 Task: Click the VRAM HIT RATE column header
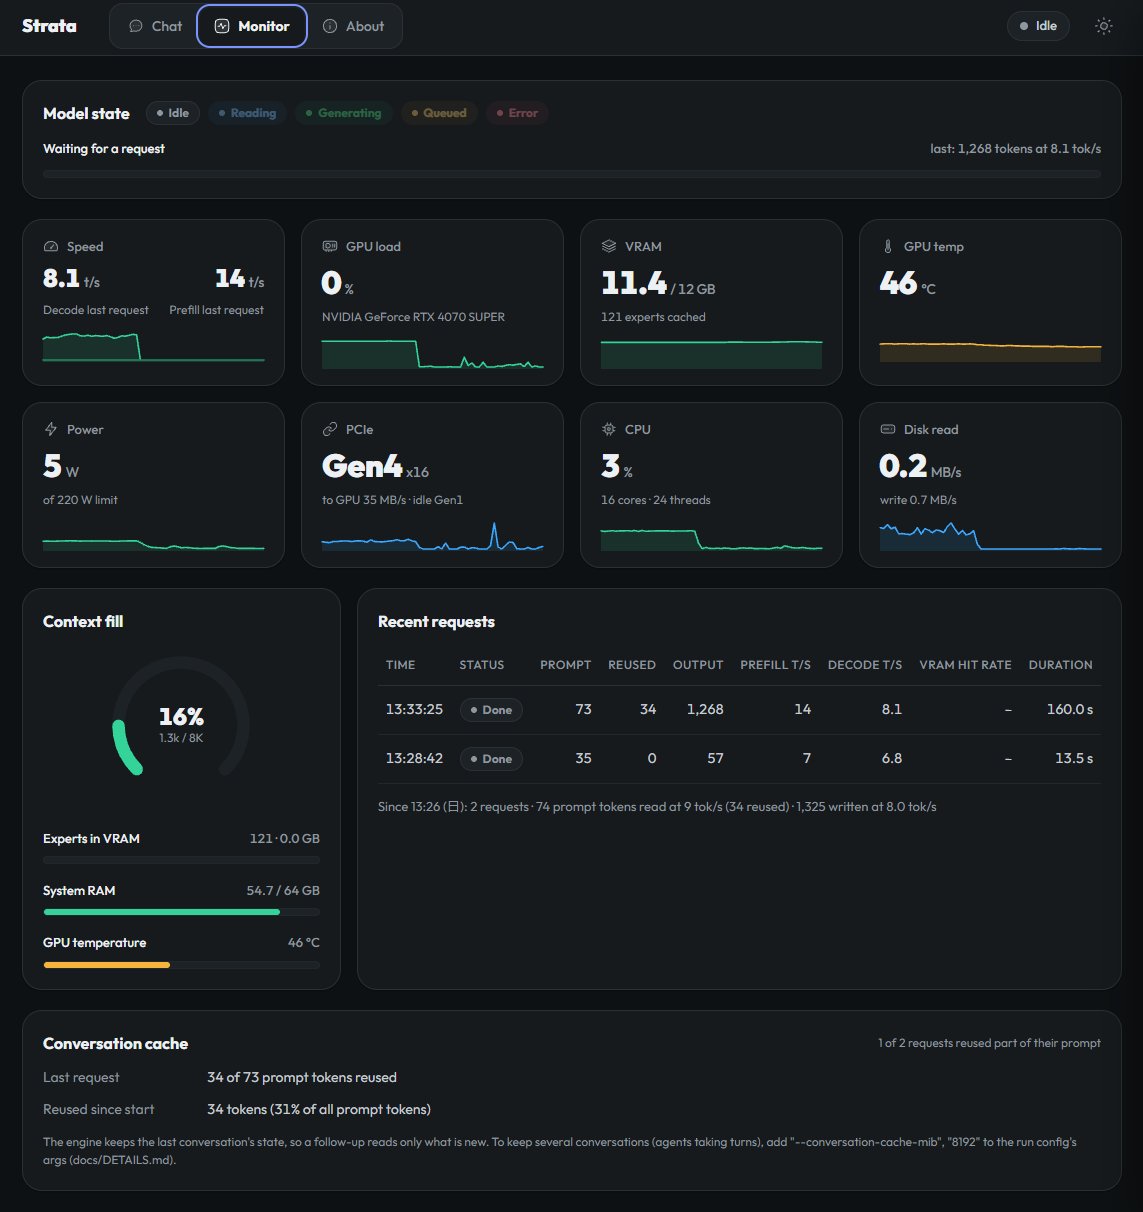pos(965,665)
